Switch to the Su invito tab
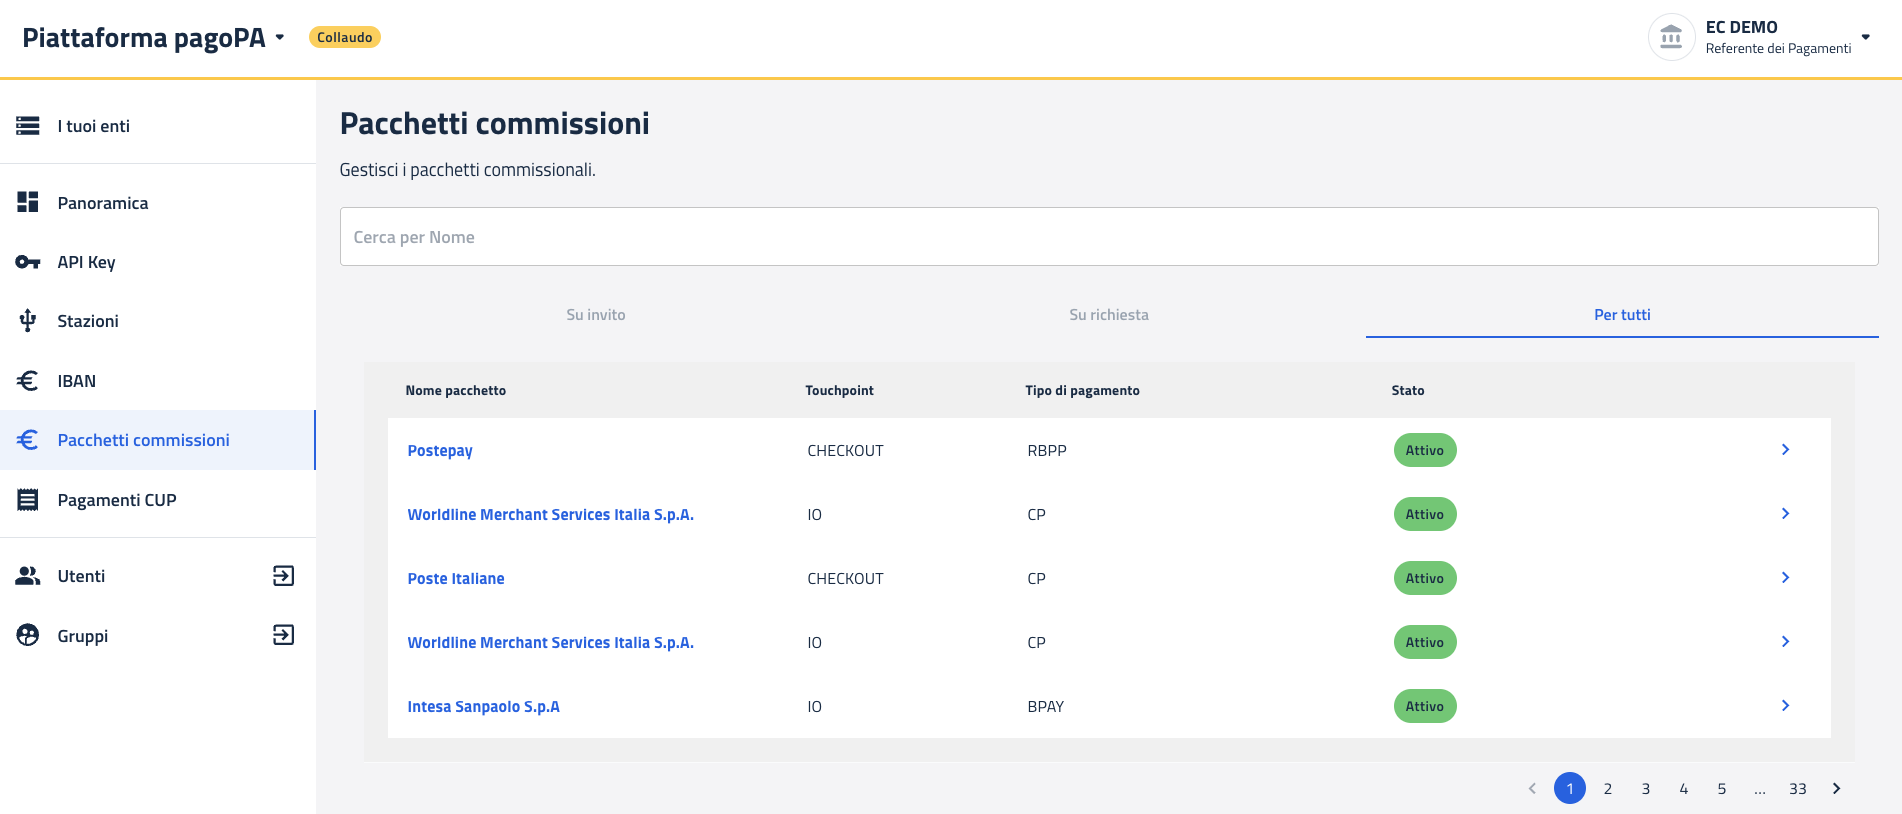Image resolution: width=1902 pixels, height=814 pixels. [596, 315]
